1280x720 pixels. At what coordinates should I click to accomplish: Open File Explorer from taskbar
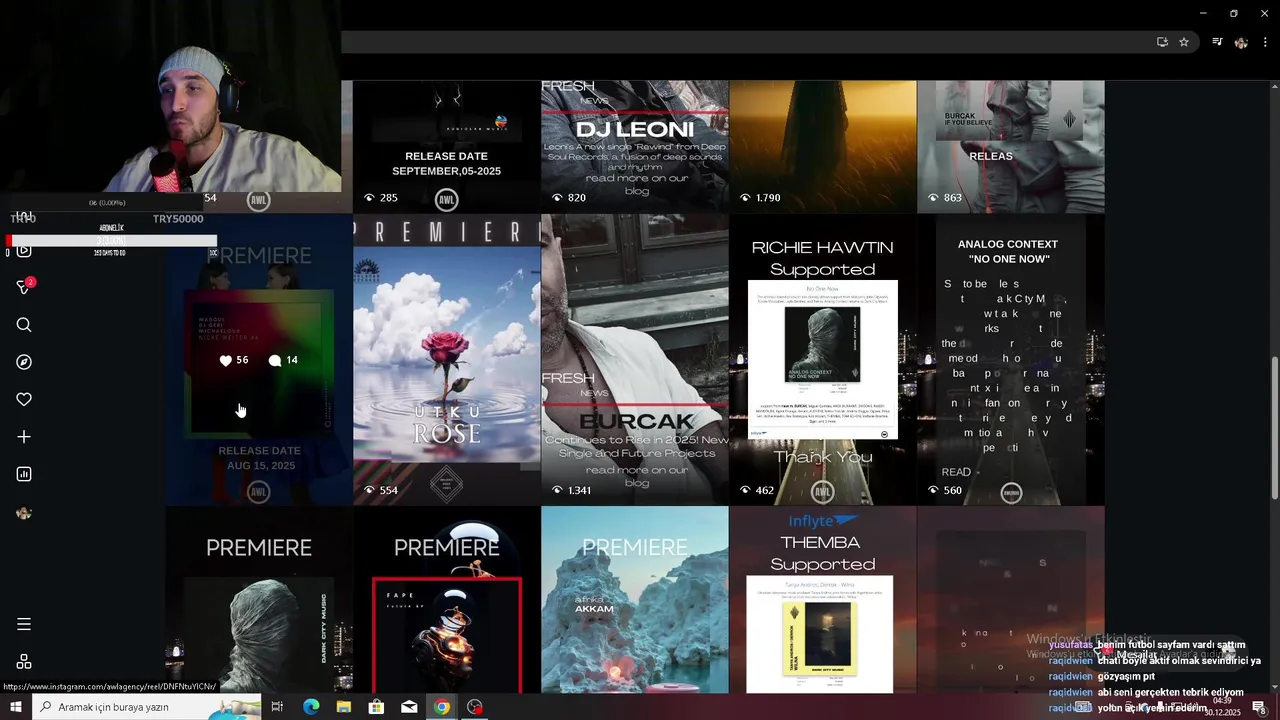344,707
